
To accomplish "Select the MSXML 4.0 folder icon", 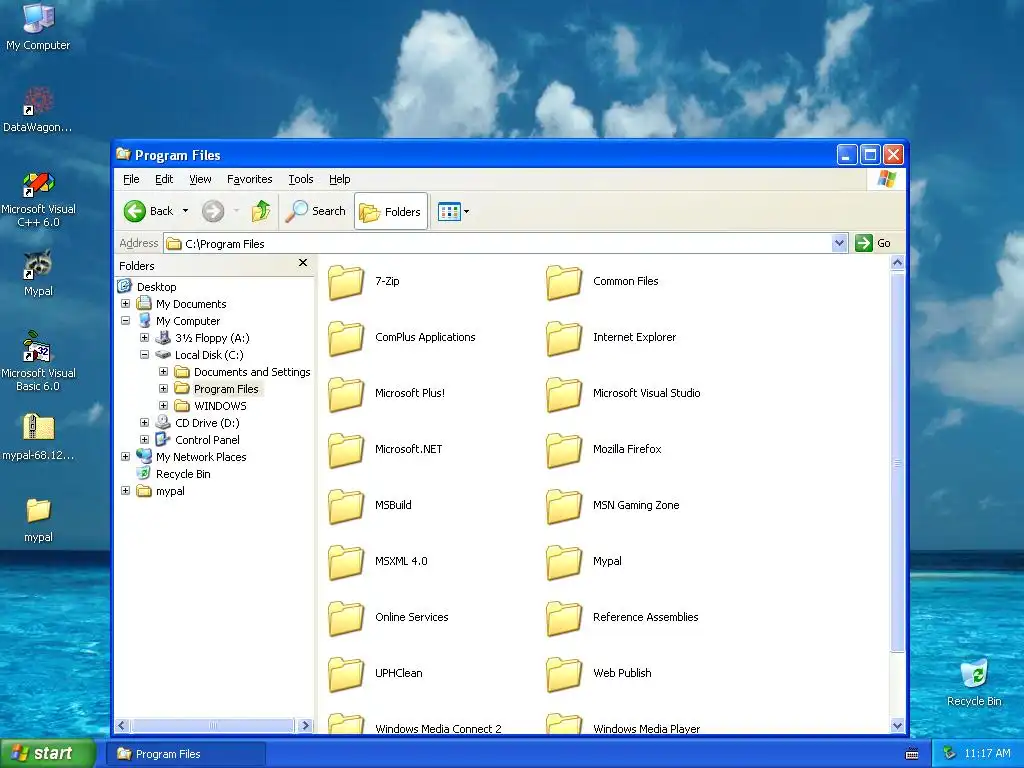I will (x=345, y=562).
